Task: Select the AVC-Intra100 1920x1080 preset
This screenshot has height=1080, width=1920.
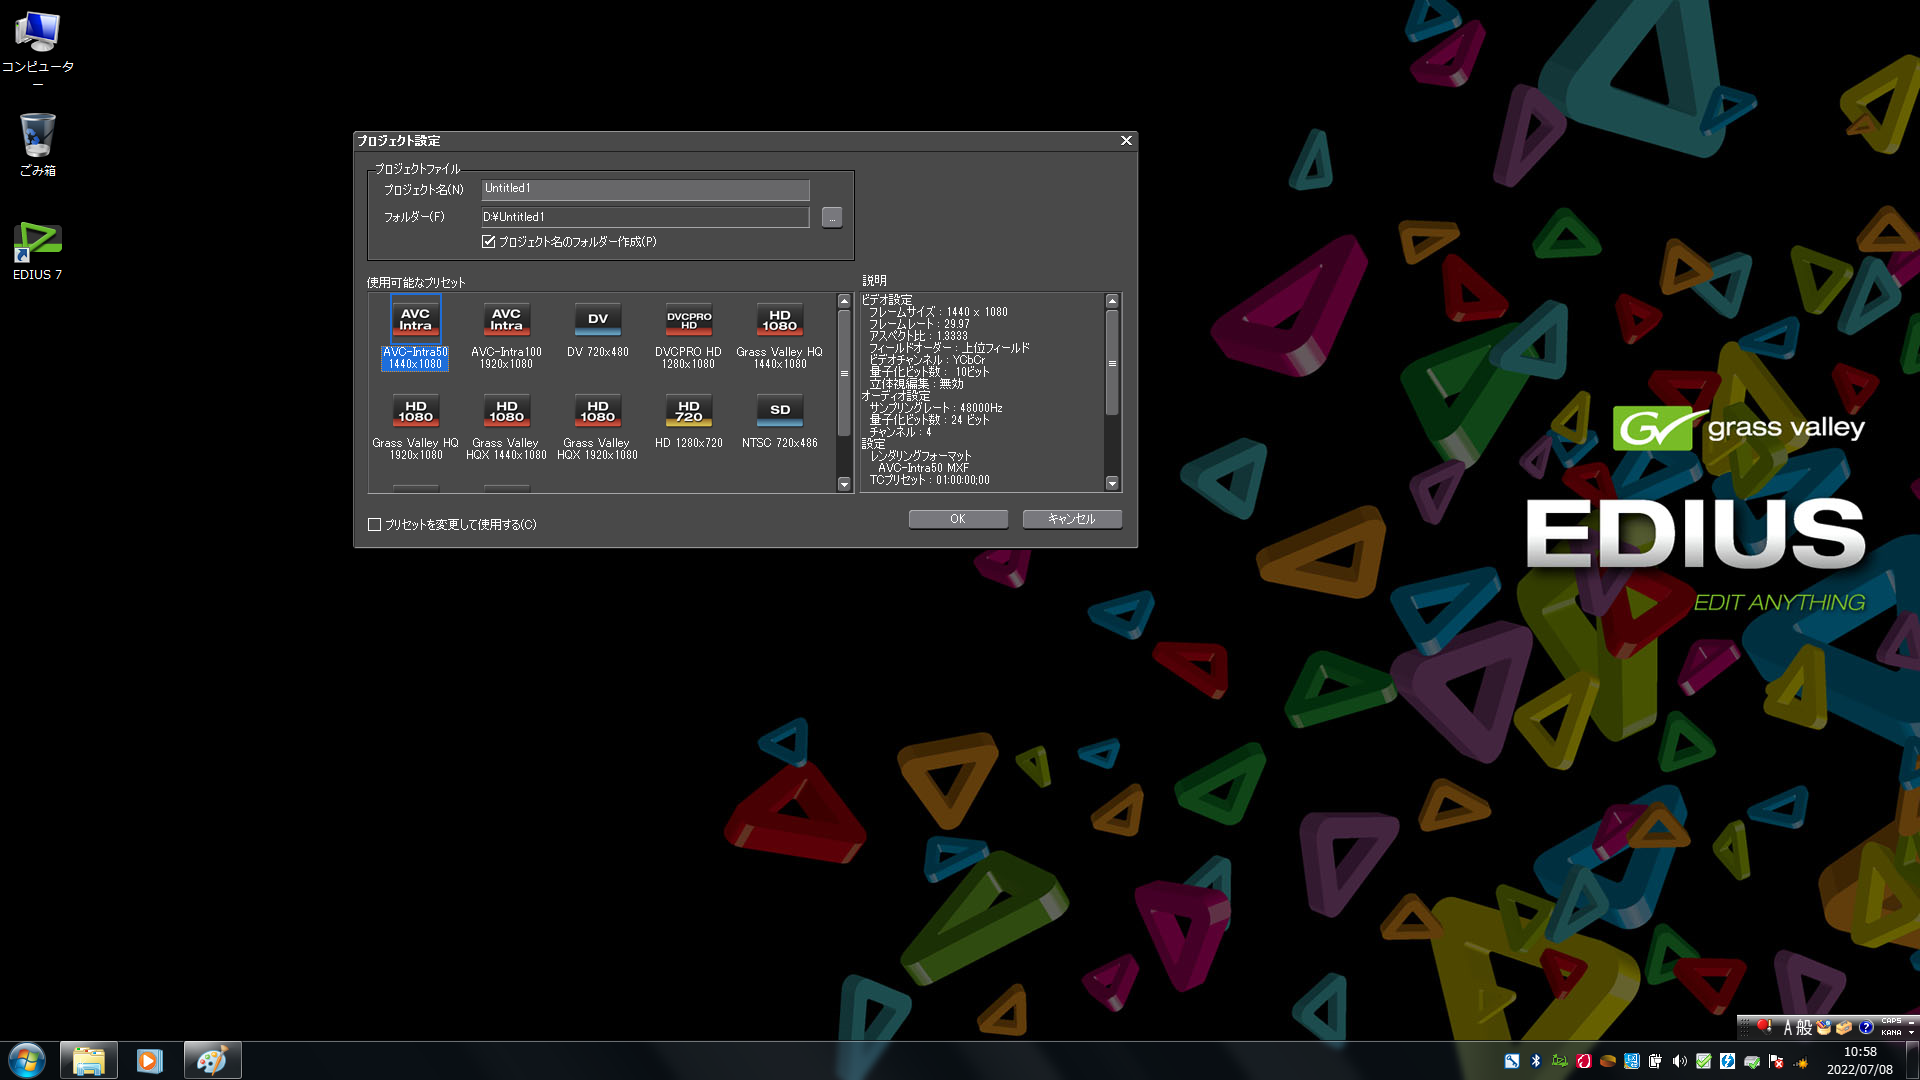Action: pos(506,335)
